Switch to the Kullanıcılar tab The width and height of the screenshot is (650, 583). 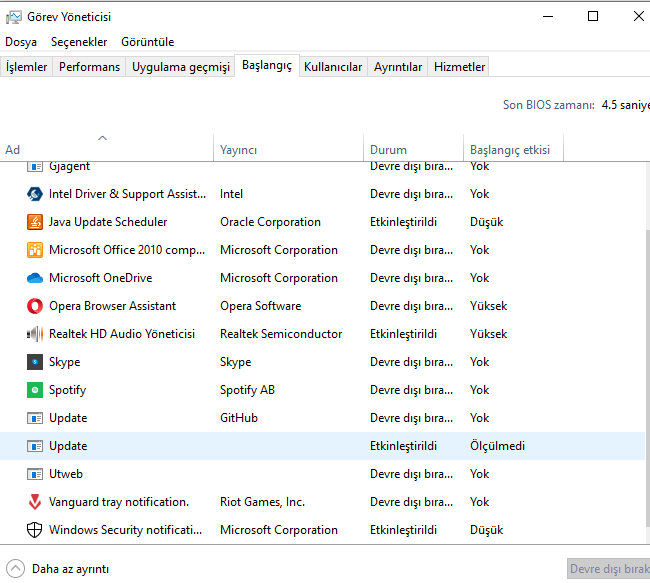coord(333,67)
